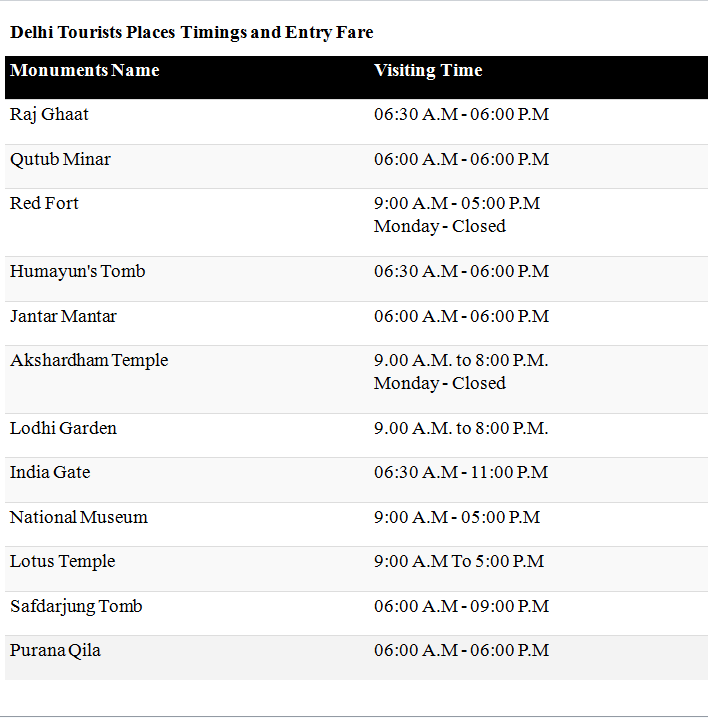The image size is (708, 718).
Task: Click the Lotus Temple monument name
Action: [x=62, y=562]
